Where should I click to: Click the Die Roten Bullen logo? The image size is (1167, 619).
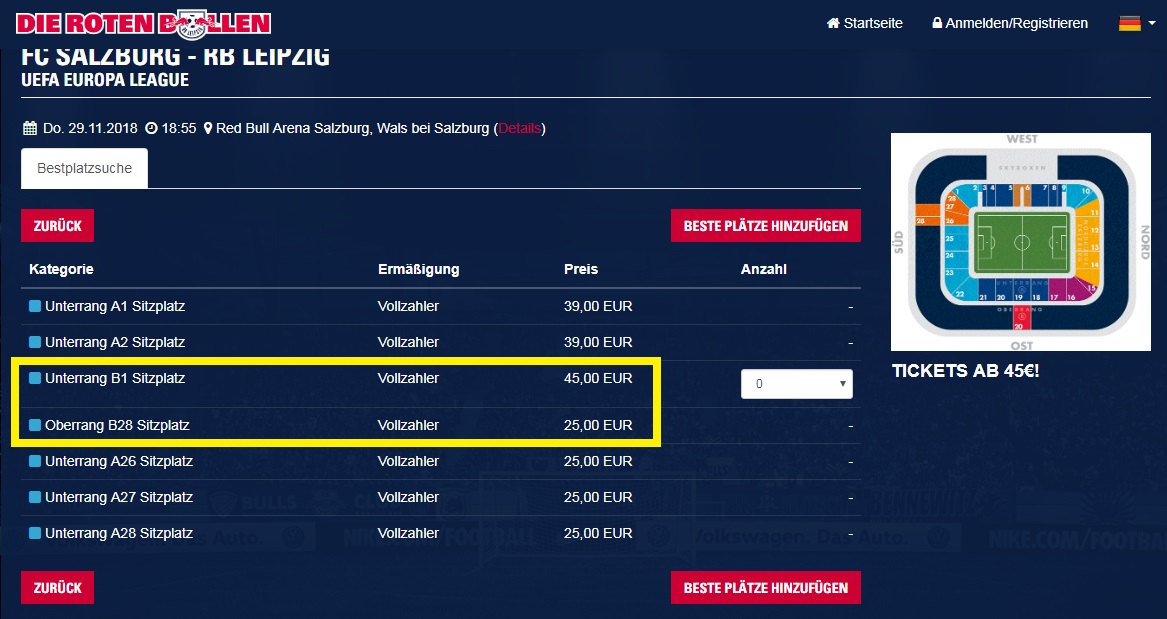[x=143, y=24]
